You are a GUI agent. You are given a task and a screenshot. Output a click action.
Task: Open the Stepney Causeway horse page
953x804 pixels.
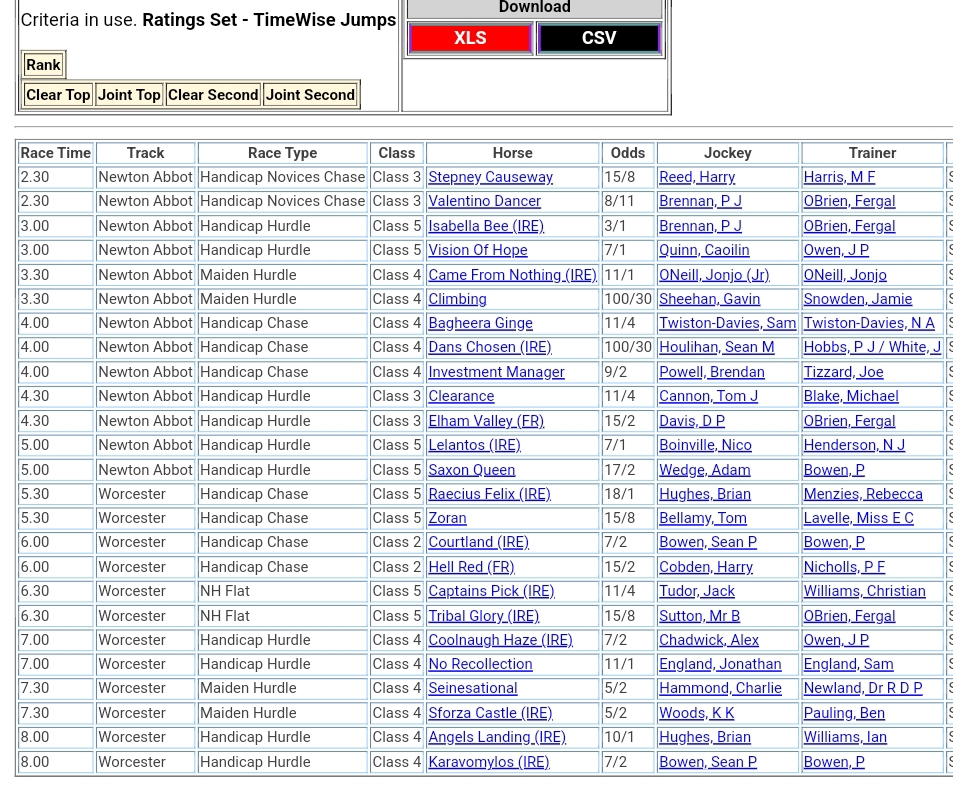490,177
